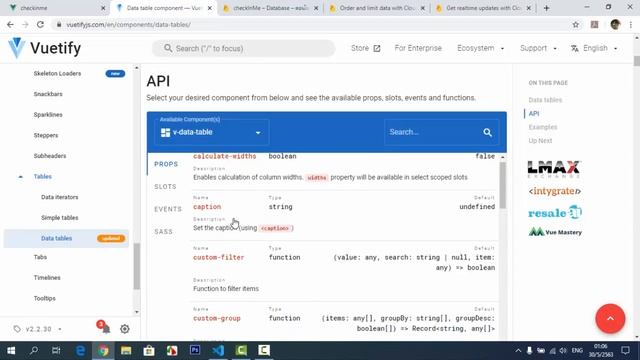Screen dimensions: 640x360
Task: Click the taskbar search icon
Action: (x=34, y=350)
